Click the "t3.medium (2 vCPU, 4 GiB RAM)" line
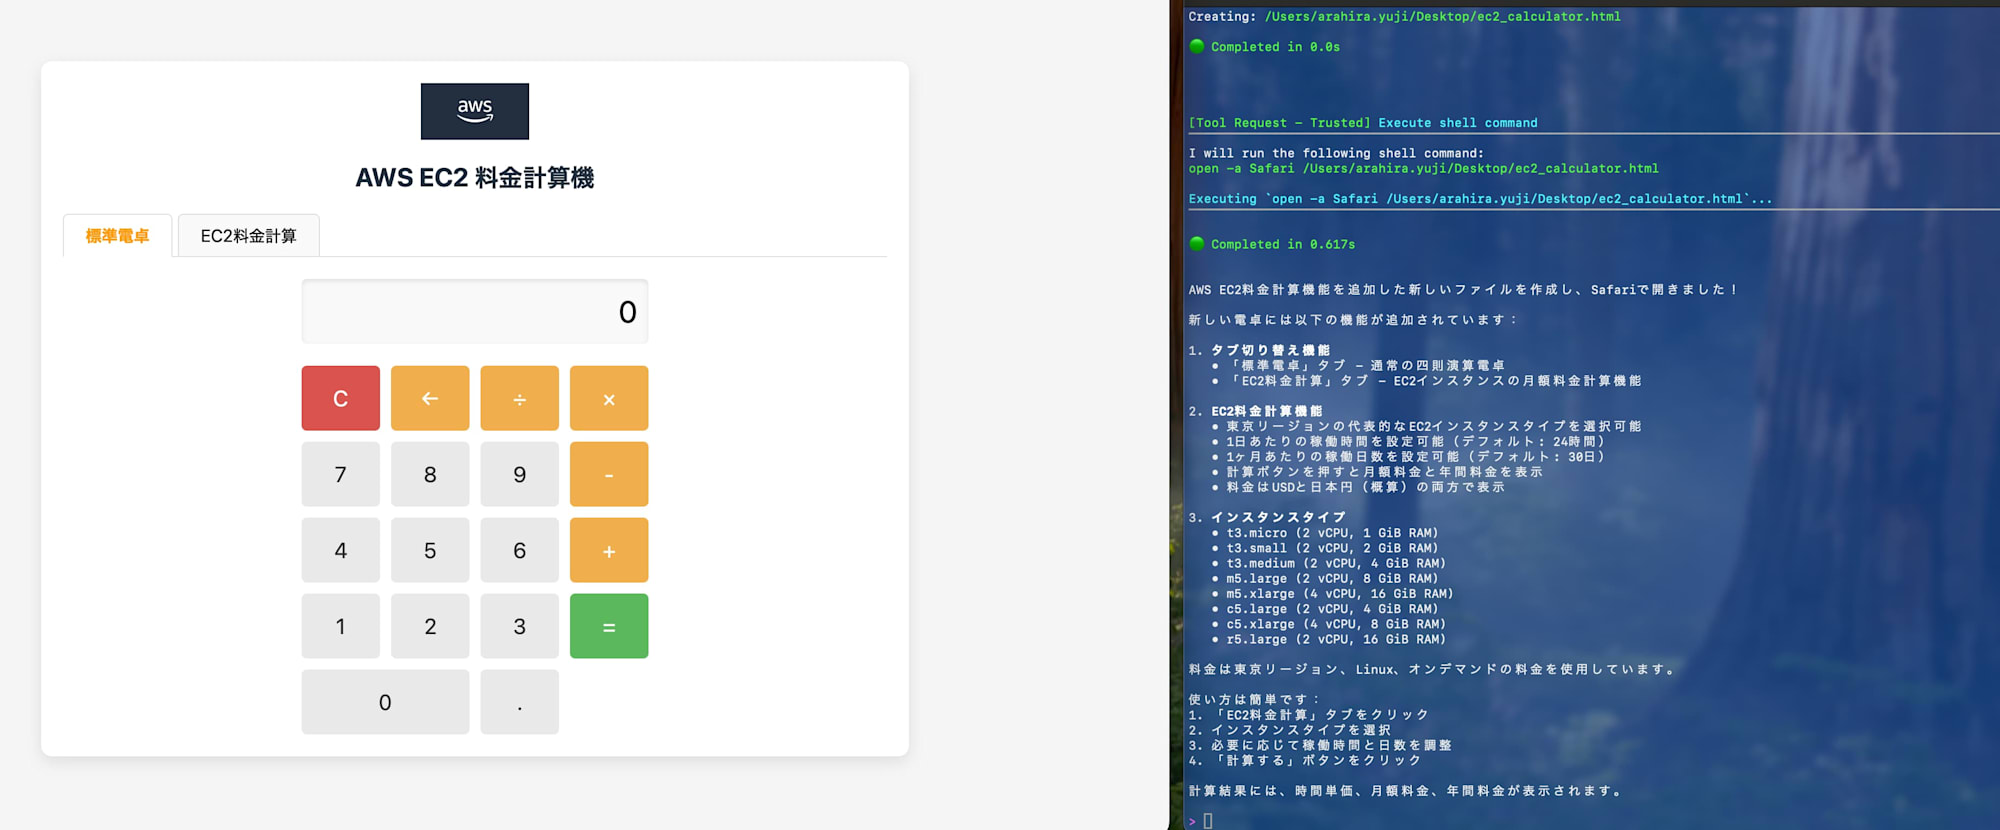This screenshot has height=830, width=2000. 1336,563
